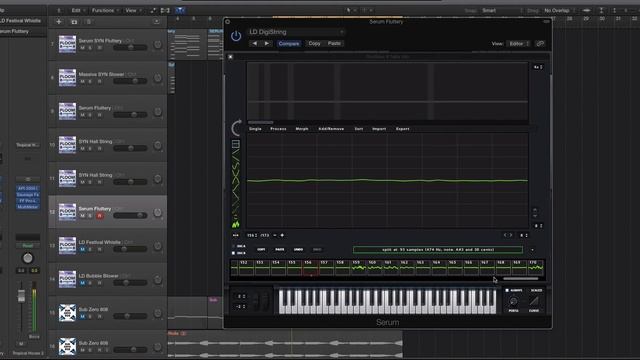Click the Compare button
Viewport: 640px width, 360px height.
(289, 43)
